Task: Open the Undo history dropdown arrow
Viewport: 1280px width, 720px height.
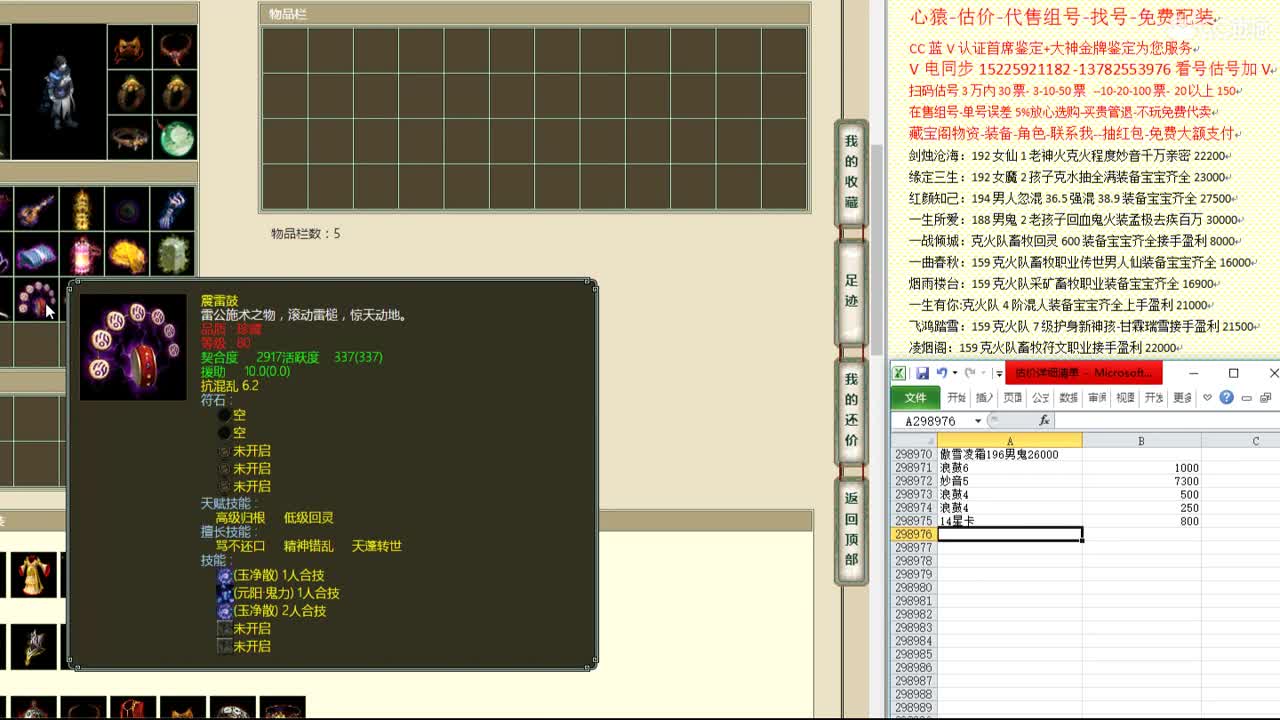Action: (955, 373)
